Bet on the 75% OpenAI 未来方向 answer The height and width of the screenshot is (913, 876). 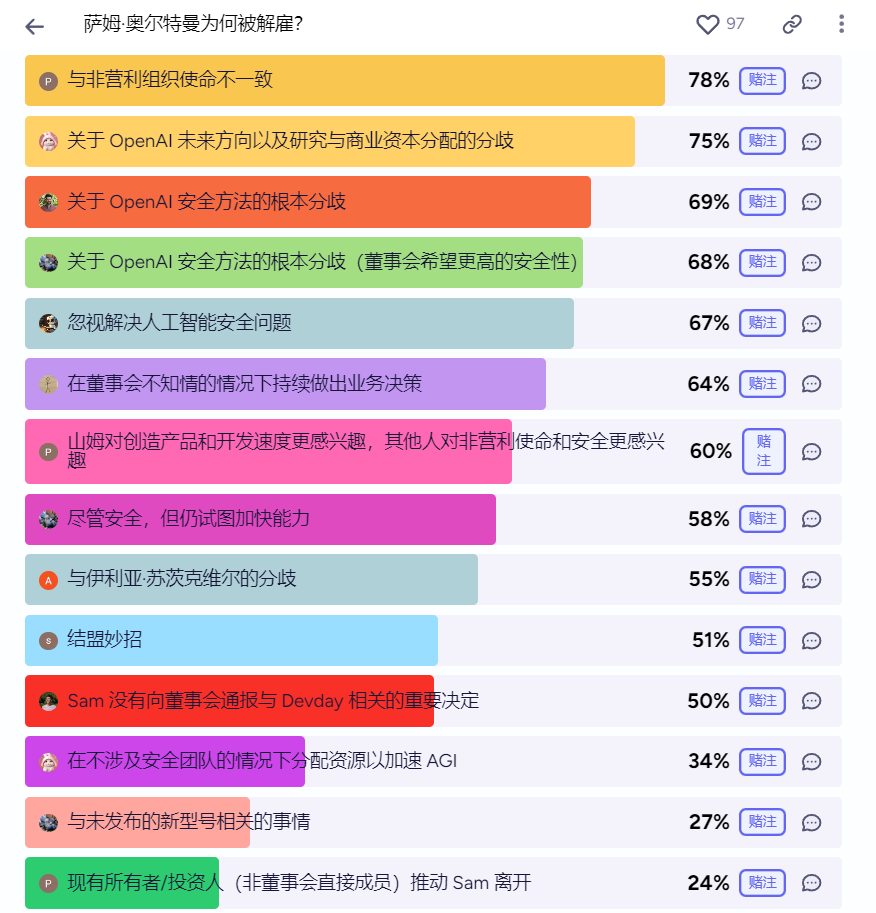click(x=762, y=141)
